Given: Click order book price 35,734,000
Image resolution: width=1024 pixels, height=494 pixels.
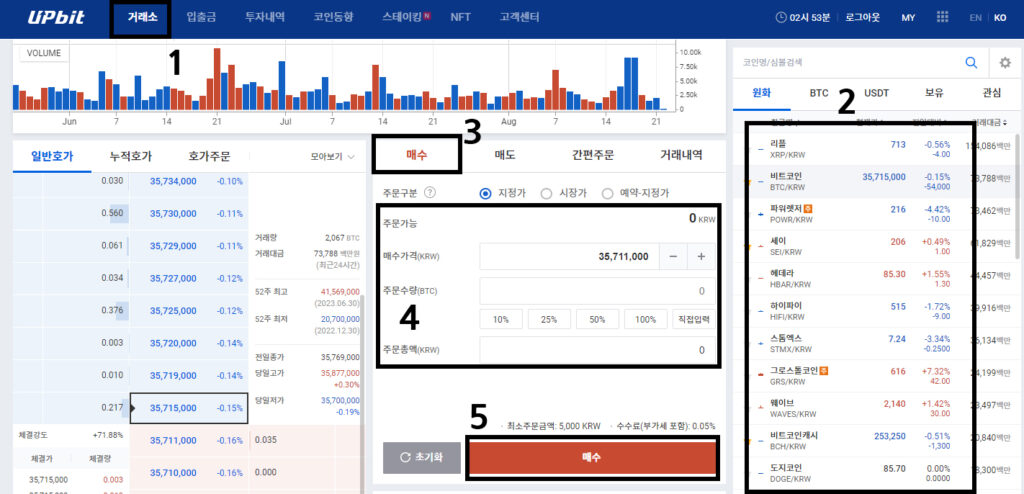Looking at the screenshot, I should (173, 181).
